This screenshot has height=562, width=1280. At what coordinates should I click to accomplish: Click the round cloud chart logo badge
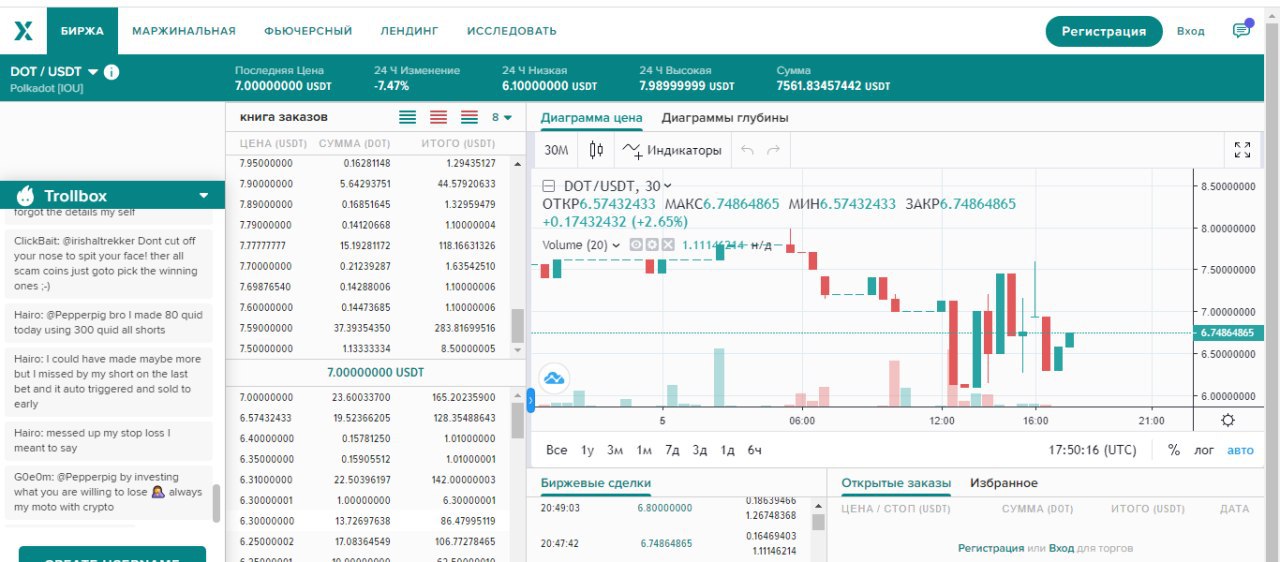[x=554, y=378]
